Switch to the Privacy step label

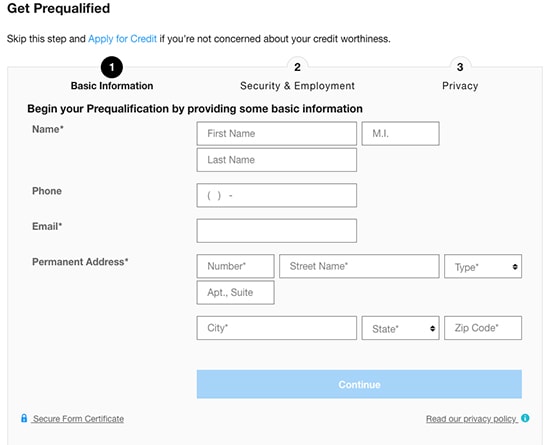click(460, 86)
